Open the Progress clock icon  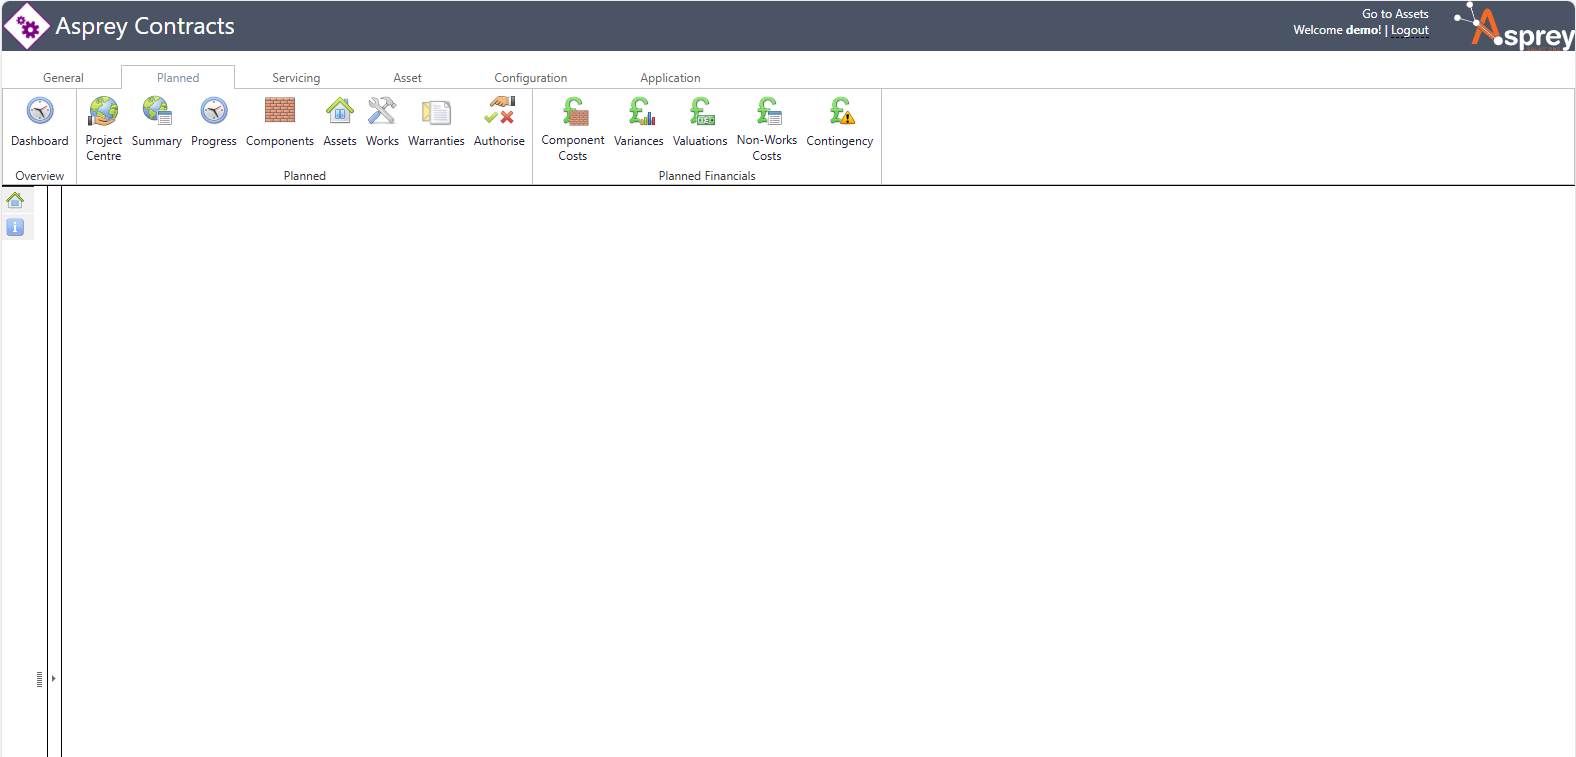(214, 112)
